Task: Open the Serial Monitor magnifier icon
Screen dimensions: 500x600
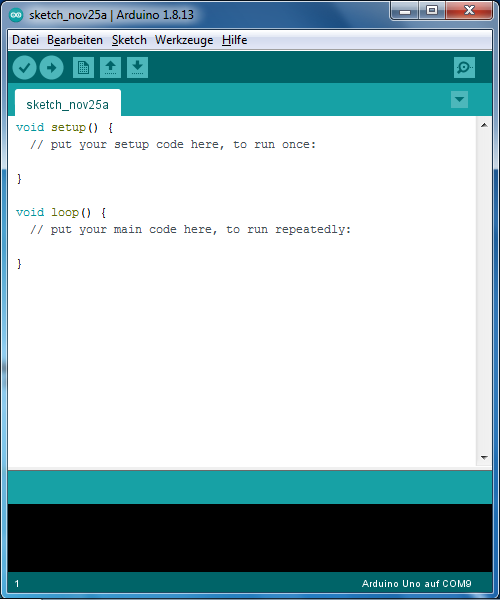Action: [x=464, y=68]
